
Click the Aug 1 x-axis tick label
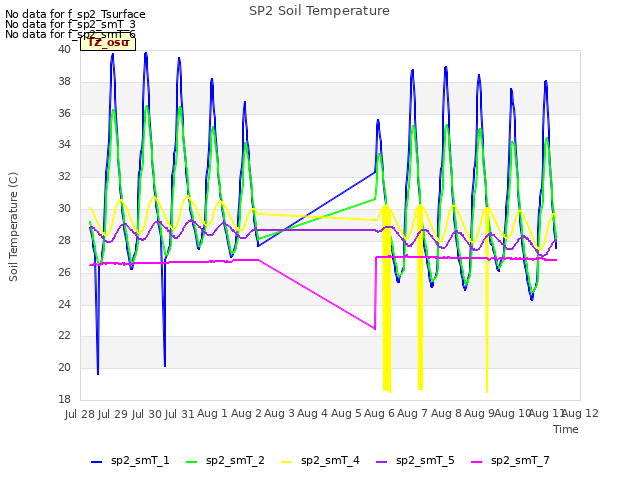212,414
